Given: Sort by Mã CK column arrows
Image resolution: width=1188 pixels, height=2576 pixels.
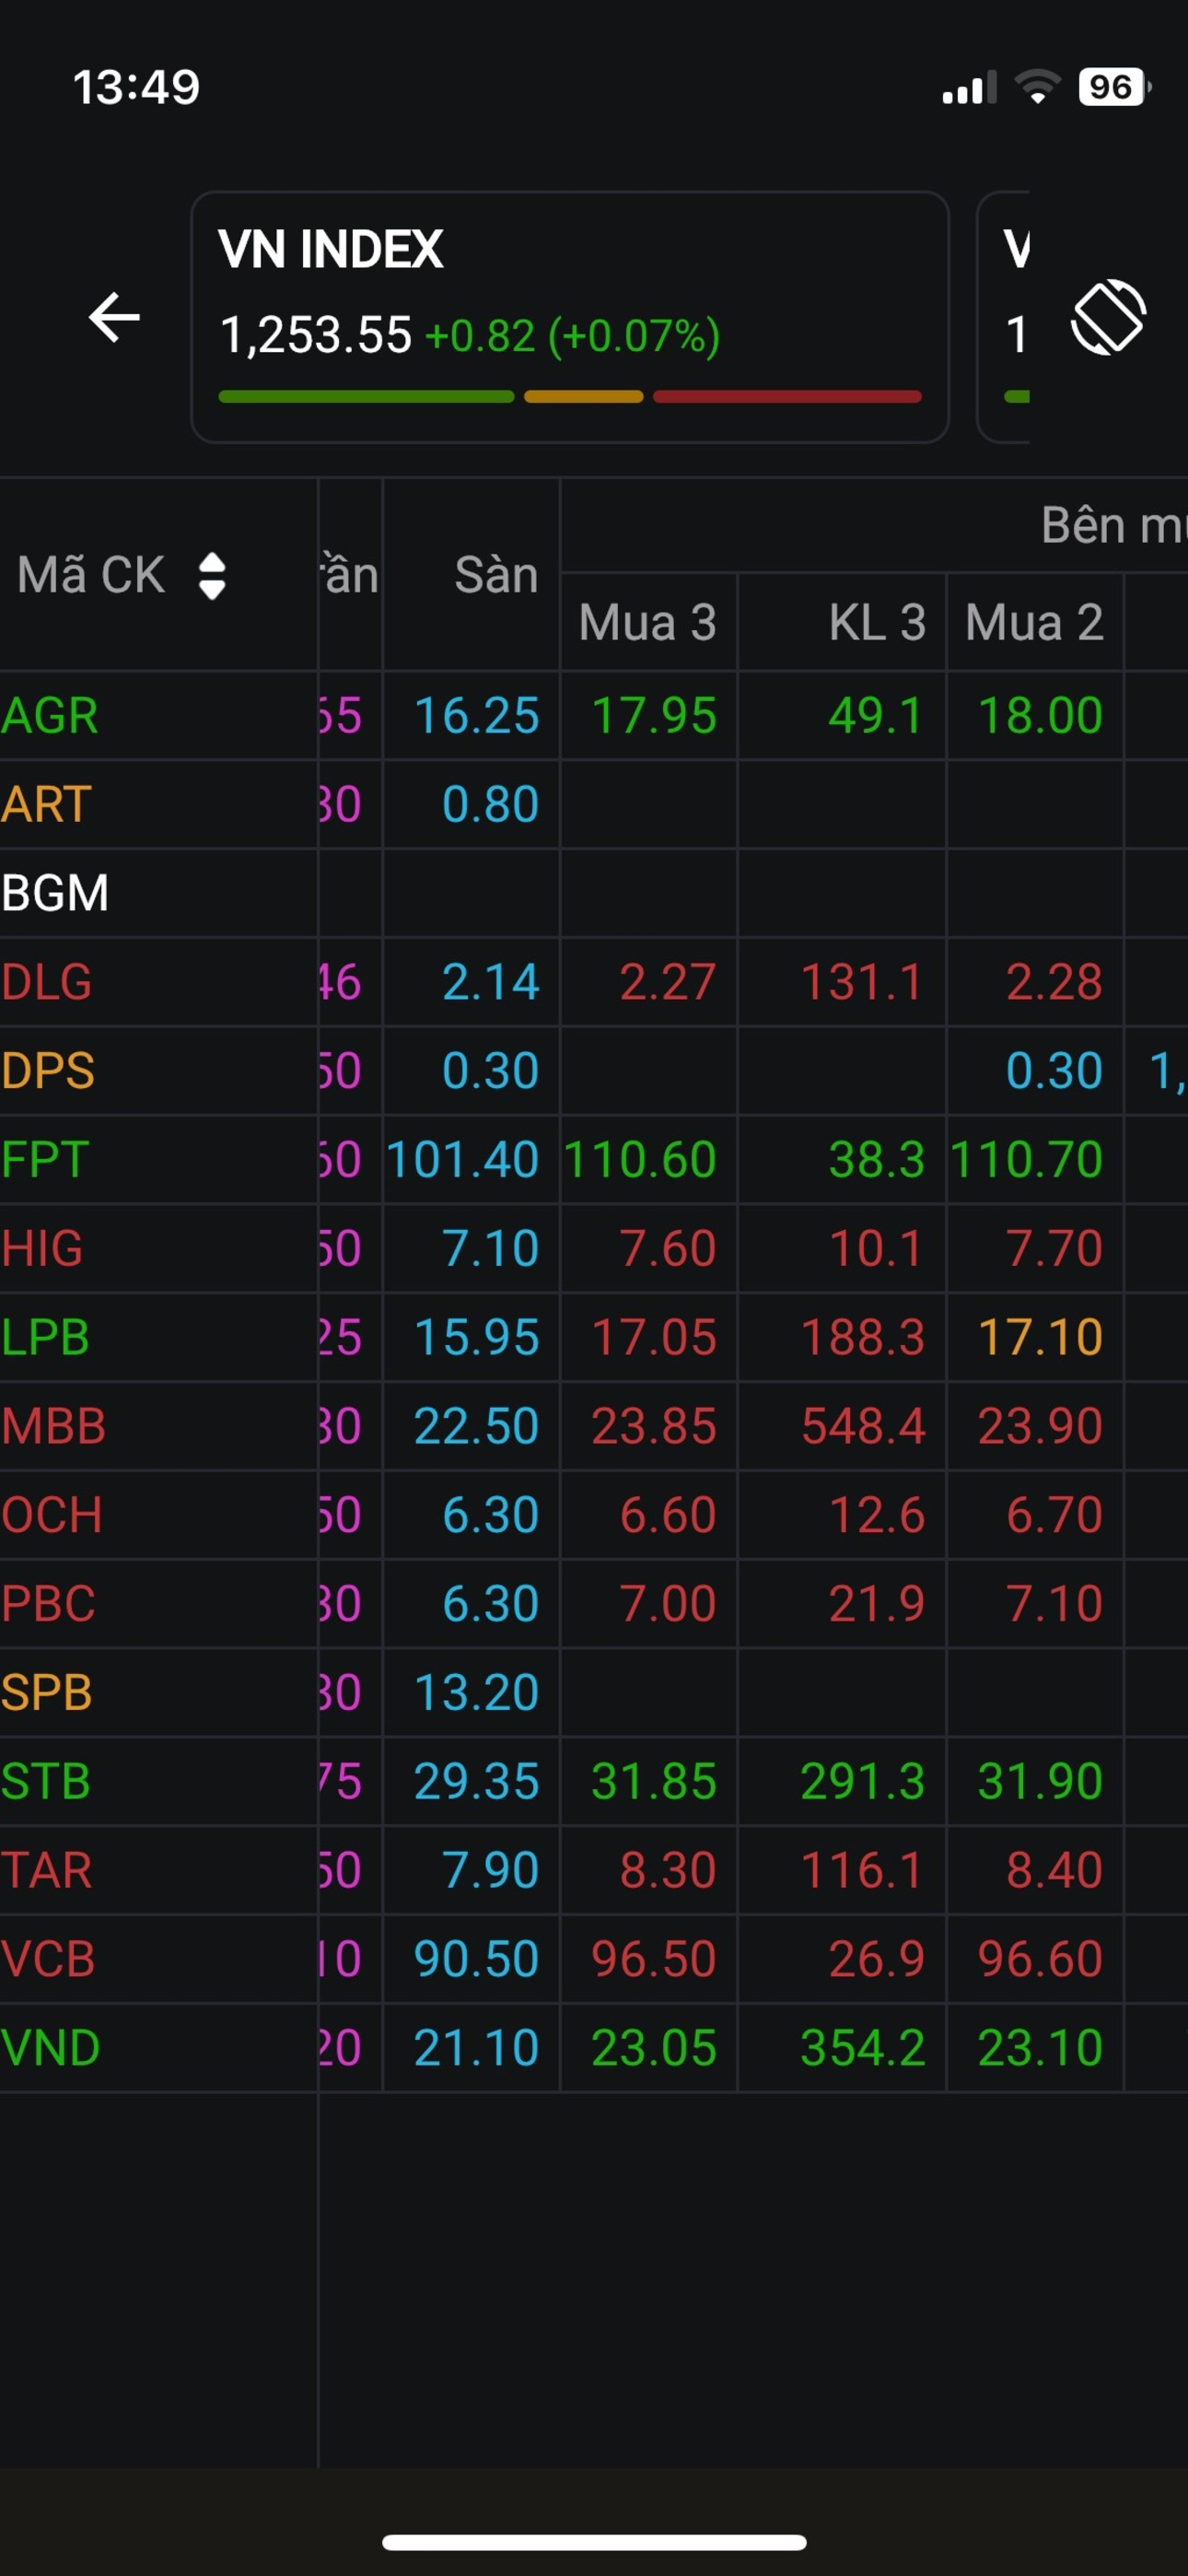Looking at the screenshot, I should 212,576.
